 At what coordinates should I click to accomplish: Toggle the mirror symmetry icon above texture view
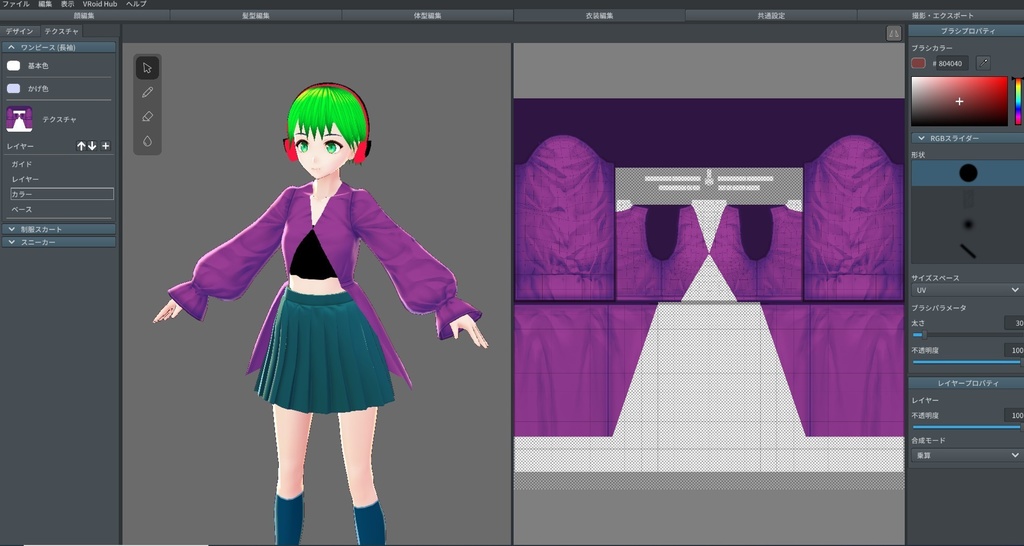[x=893, y=33]
